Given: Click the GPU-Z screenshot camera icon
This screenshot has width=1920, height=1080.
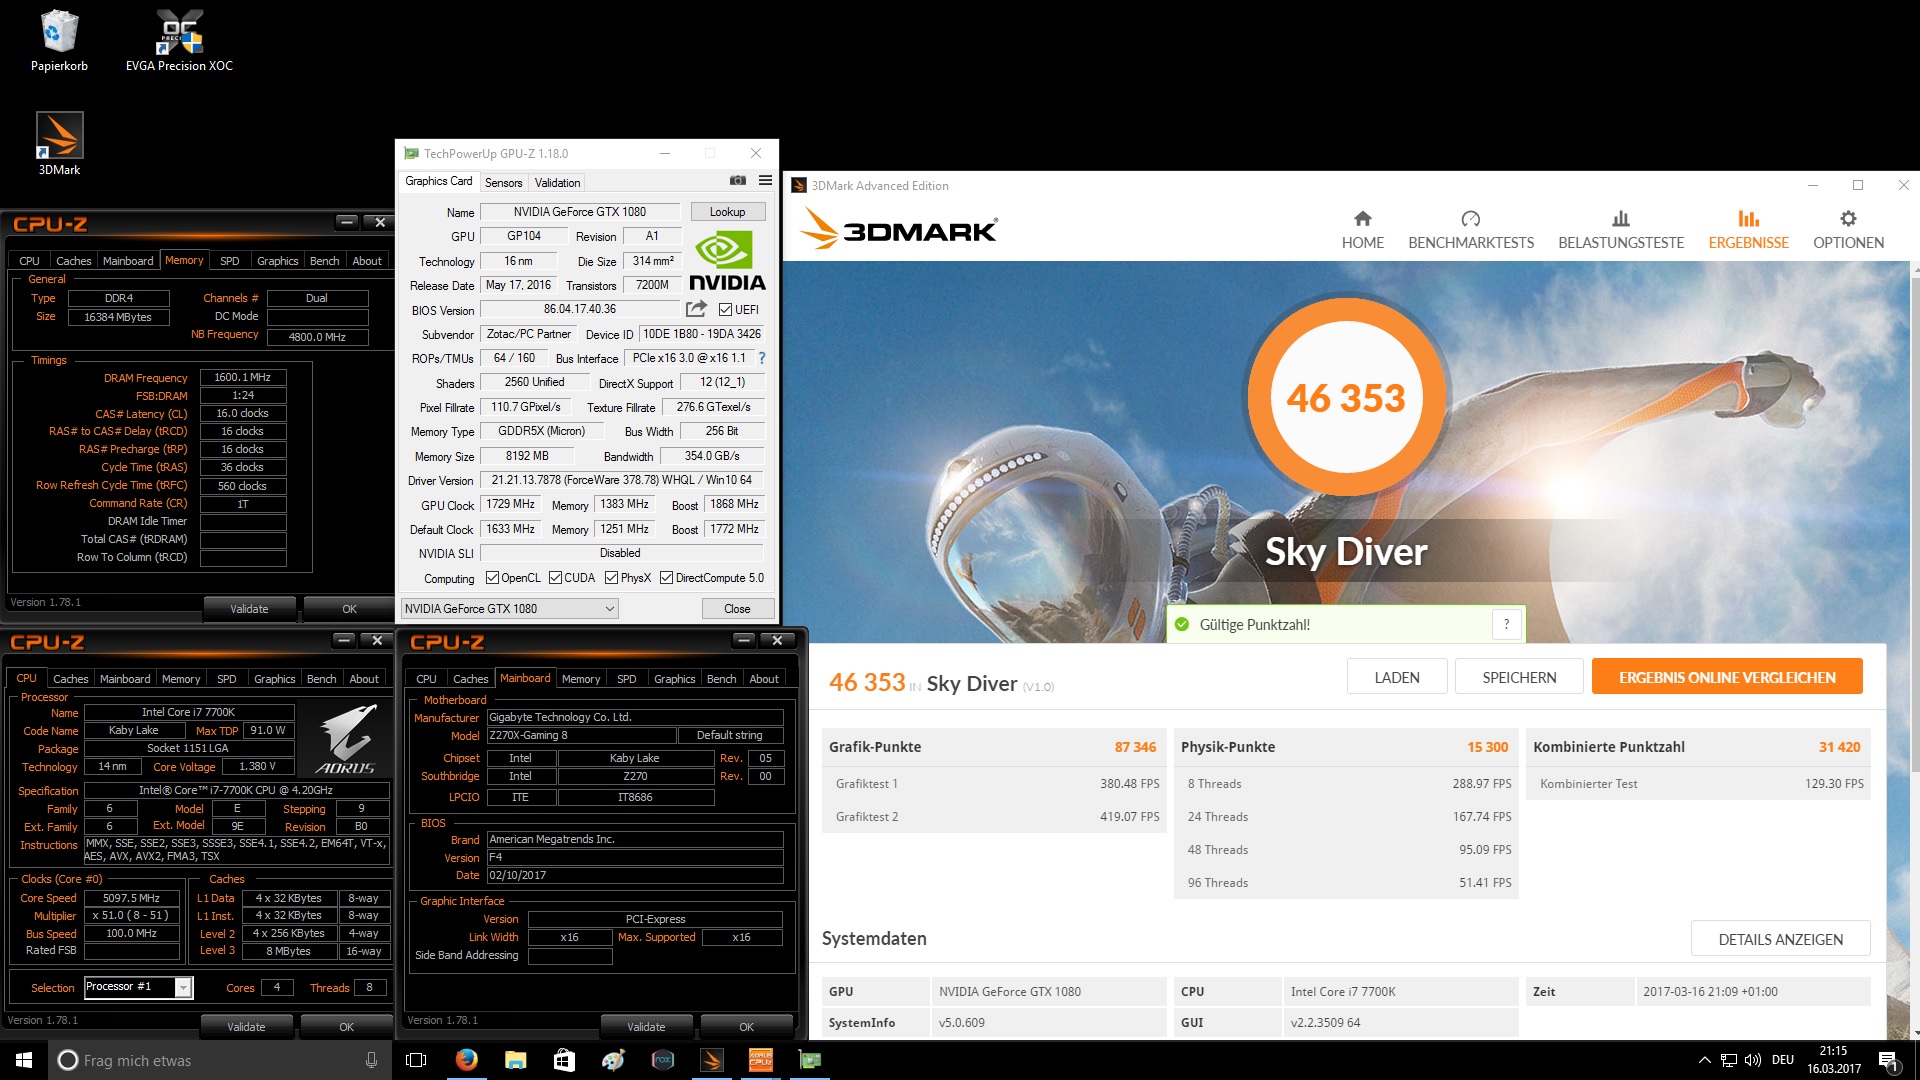Looking at the screenshot, I should (737, 181).
